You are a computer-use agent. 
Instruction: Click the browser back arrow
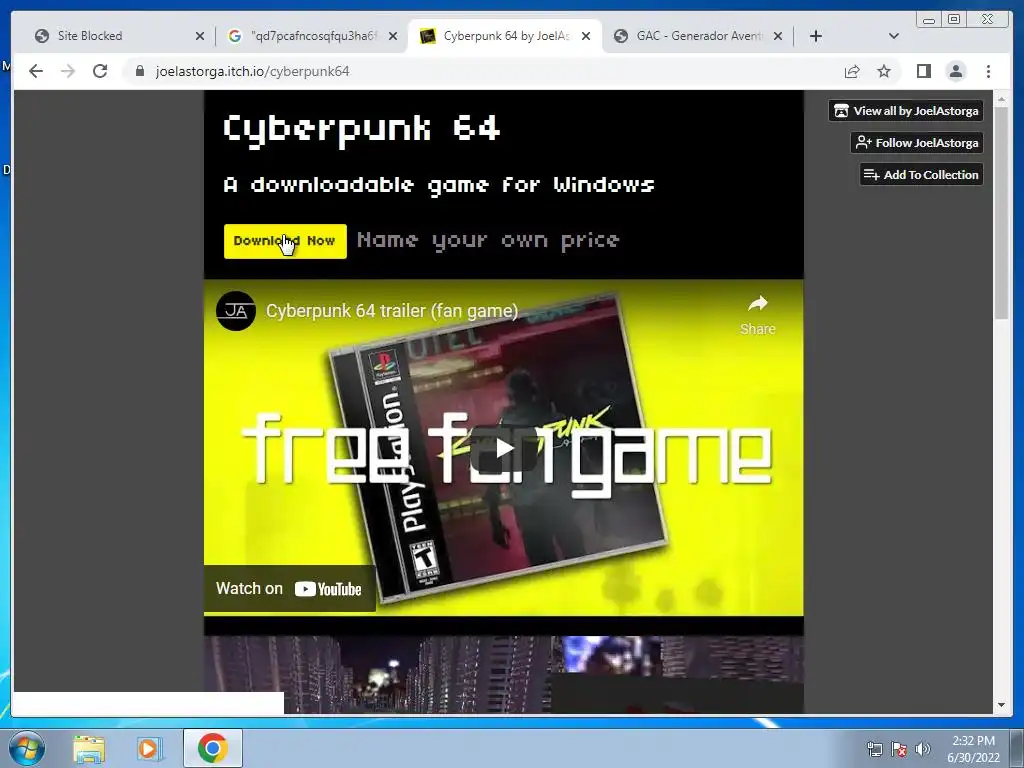point(36,71)
